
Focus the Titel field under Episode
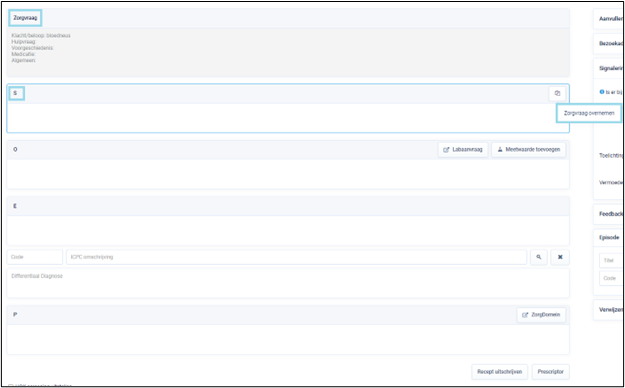tap(611, 260)
